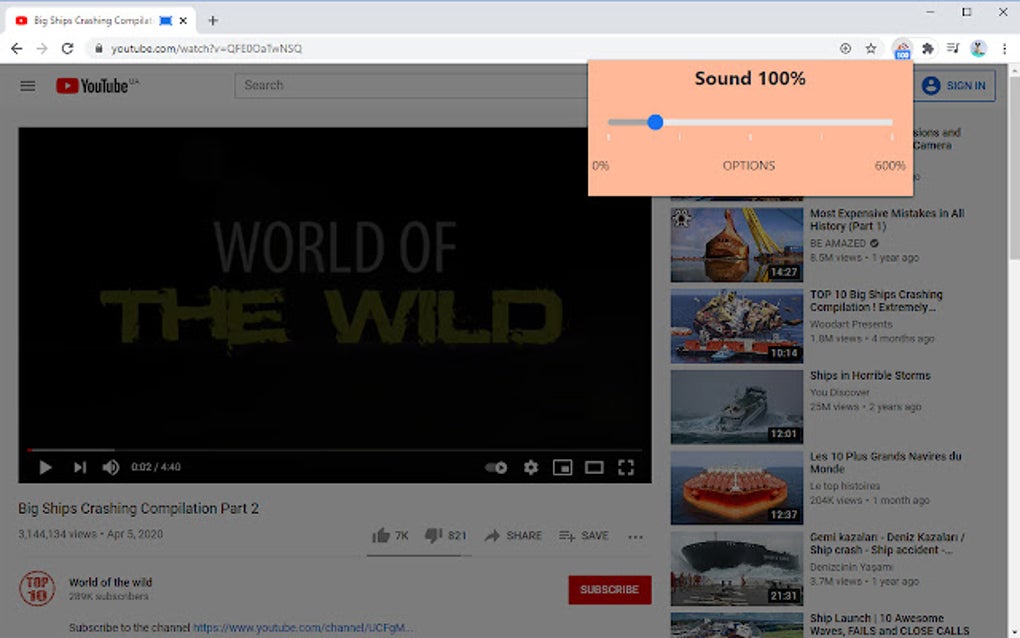This screenshot has height=638, width=1020.
Task: Open OPTIONS in the sound popup
Action: [749, 166]
